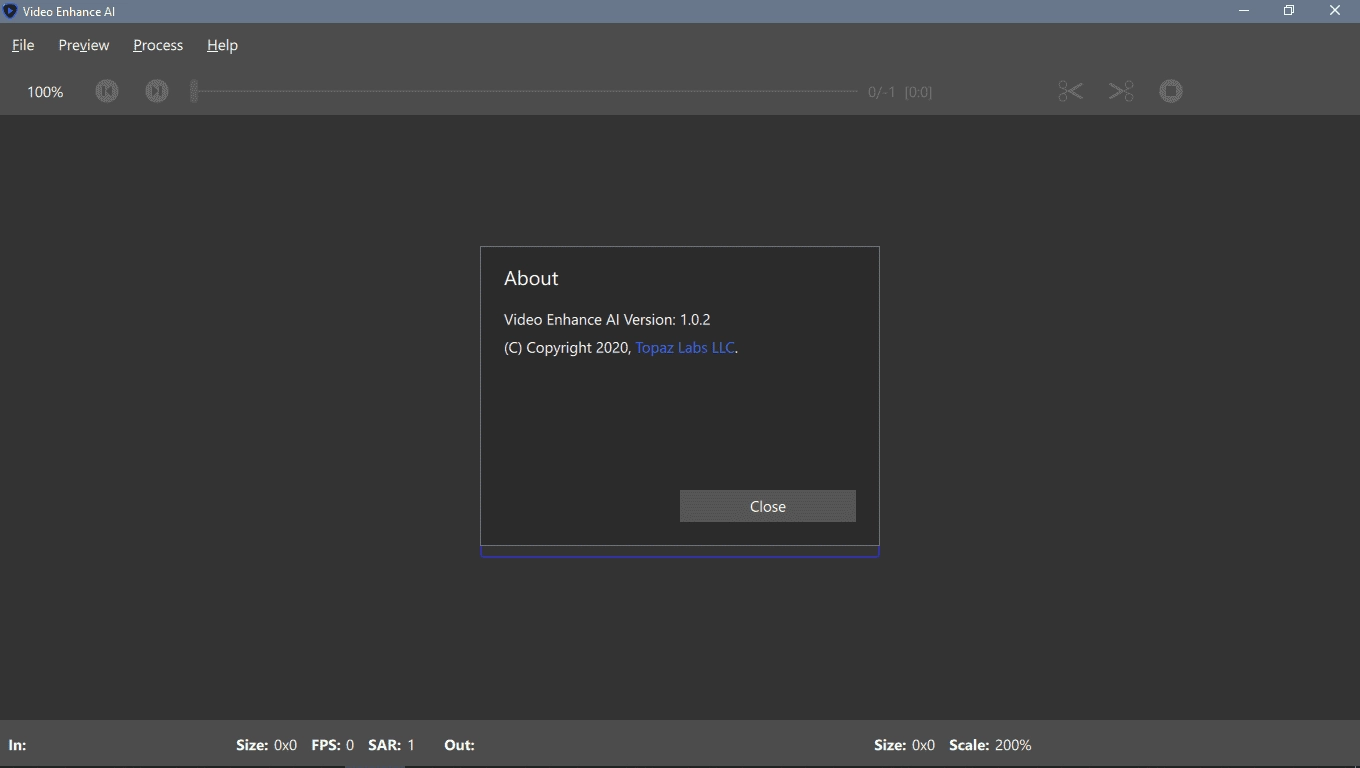Click the SAR status value
Screen dimensions: 1360x768
411,745
